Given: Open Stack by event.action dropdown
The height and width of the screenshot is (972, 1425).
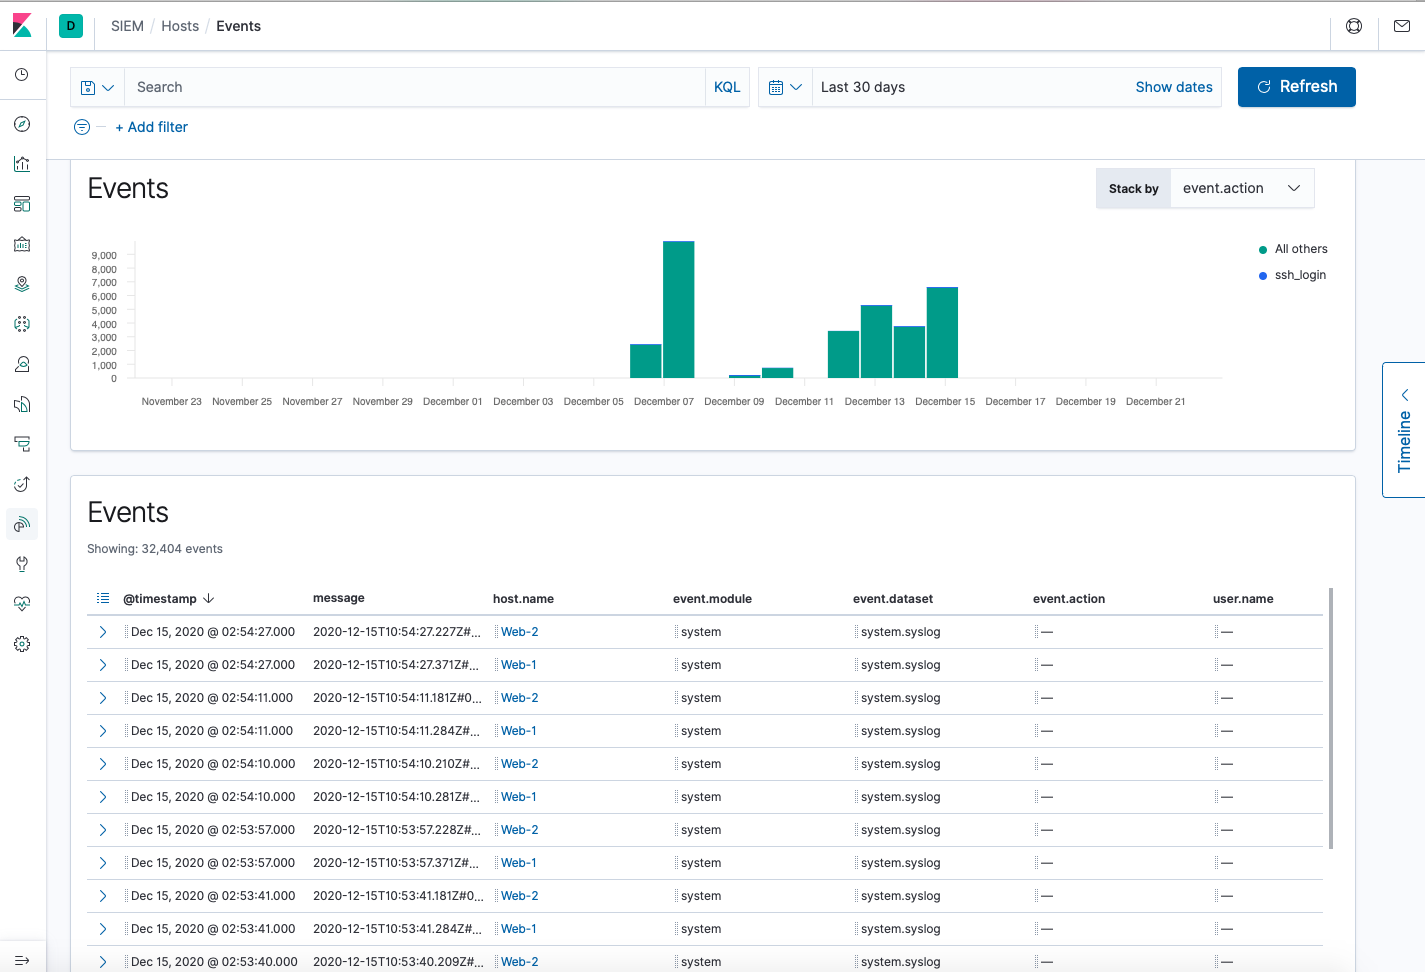Looking at the screenshot, I should (x=1241, y=188).
